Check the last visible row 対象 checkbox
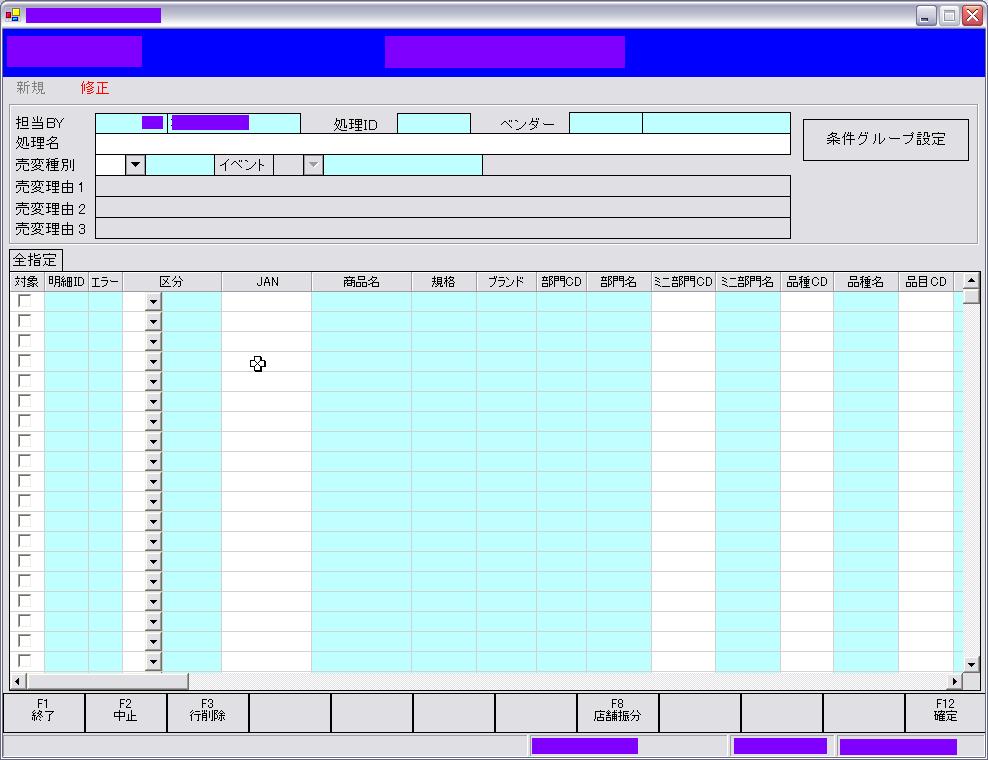 (25, 660)
